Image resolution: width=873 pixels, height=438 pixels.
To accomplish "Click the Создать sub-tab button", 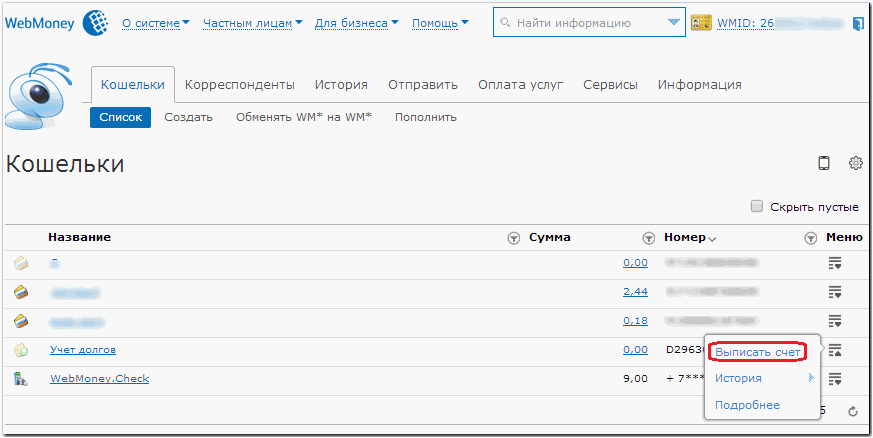I will coord(188,117).
